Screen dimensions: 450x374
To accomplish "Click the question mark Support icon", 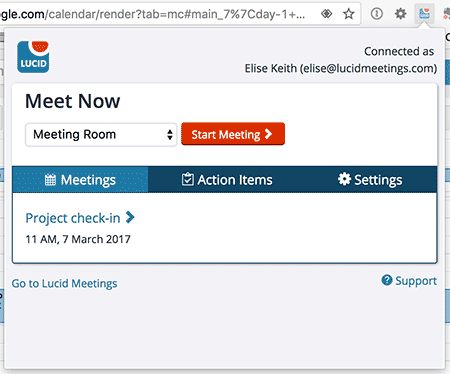I will (387, 280).
